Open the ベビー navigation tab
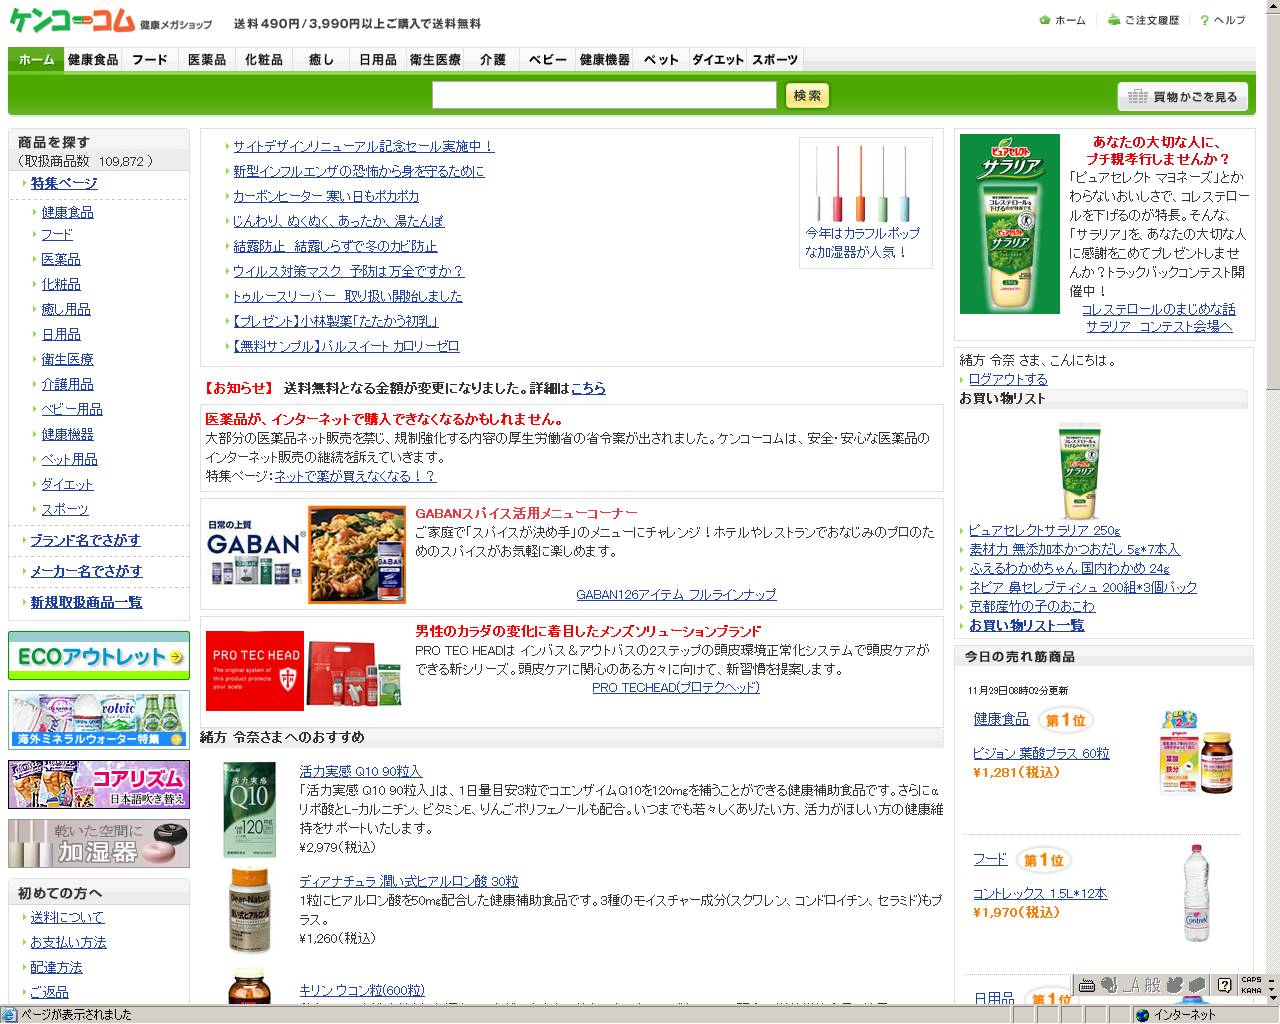1280x1024 pixels. pyautogui.click(x=548, y=60)
